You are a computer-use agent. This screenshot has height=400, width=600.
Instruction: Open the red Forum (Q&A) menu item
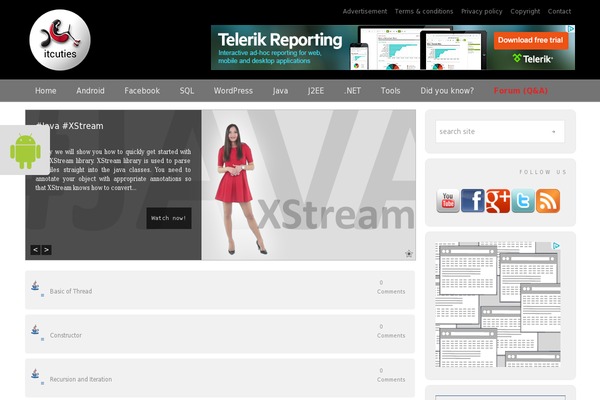pyautogui.click(x=521, y=91)
